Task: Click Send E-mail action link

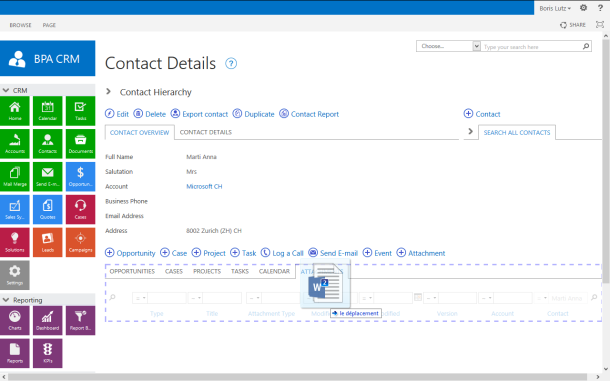Action: click(333, 253)
